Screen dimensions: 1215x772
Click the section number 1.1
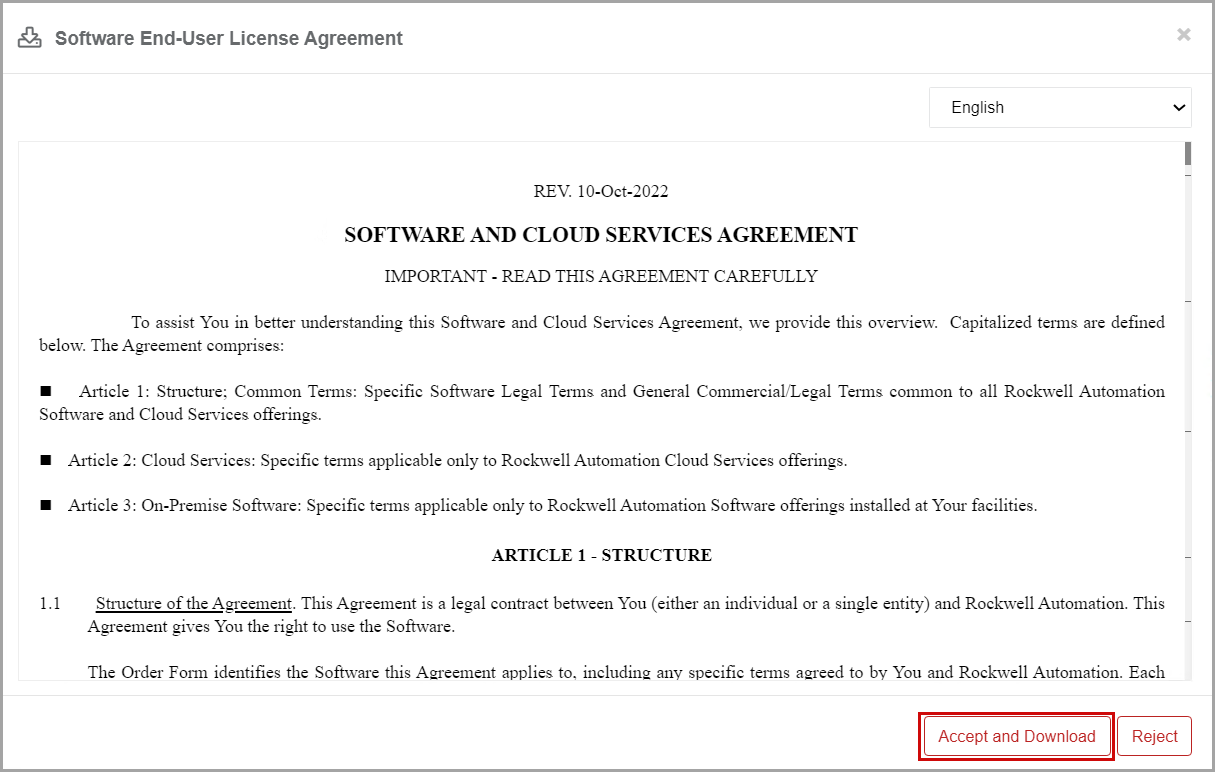50,604
